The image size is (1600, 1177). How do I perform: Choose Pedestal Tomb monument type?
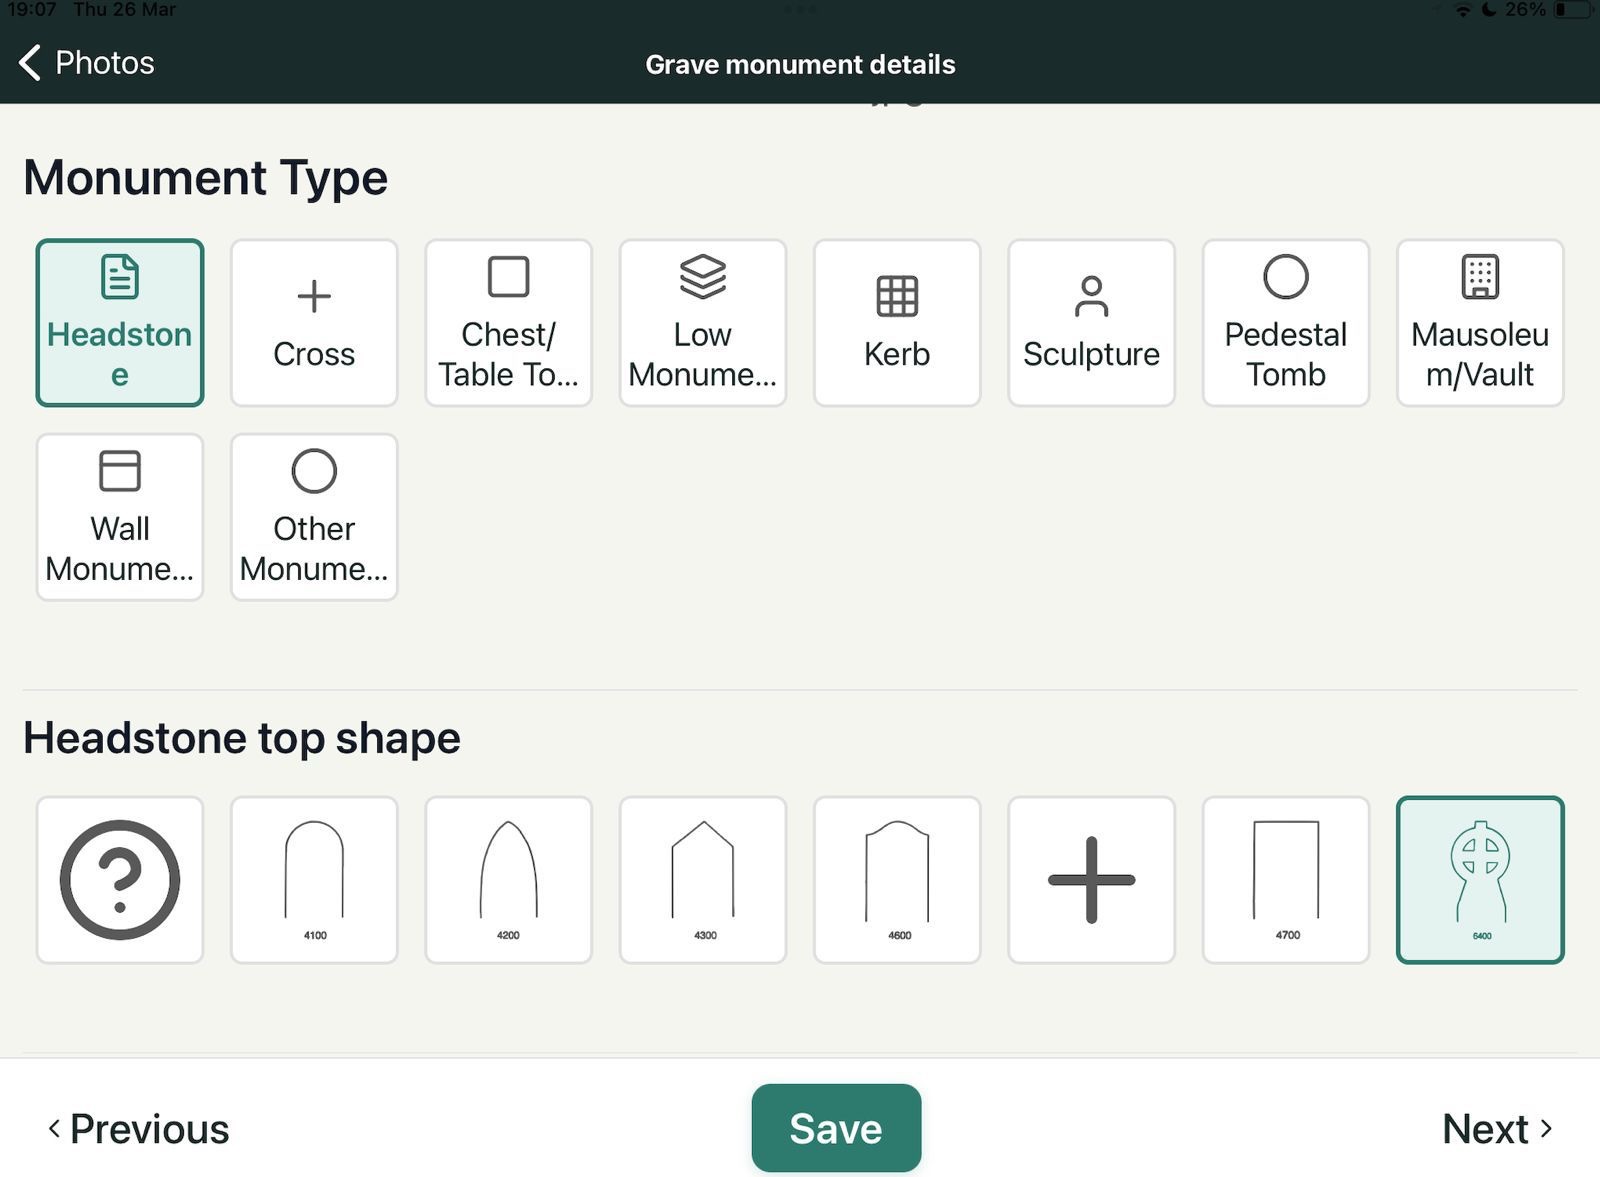click(x=1286, y=323)
